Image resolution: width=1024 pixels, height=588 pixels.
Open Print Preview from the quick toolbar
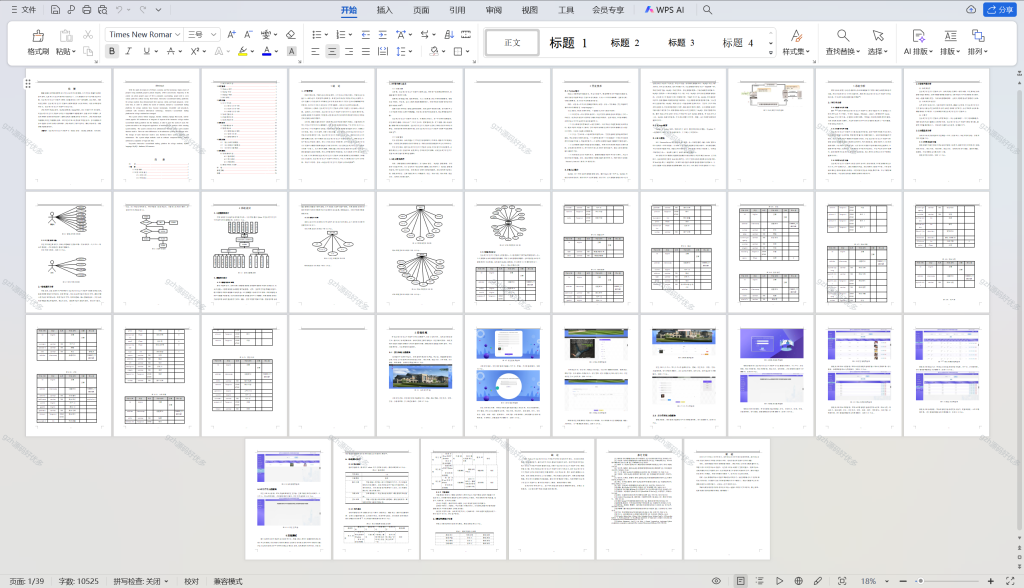(103, 10)
